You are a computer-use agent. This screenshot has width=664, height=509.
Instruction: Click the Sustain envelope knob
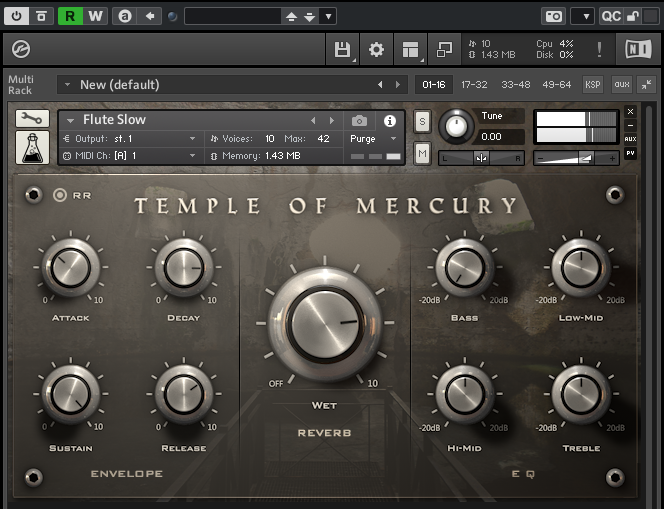point(71,394)
